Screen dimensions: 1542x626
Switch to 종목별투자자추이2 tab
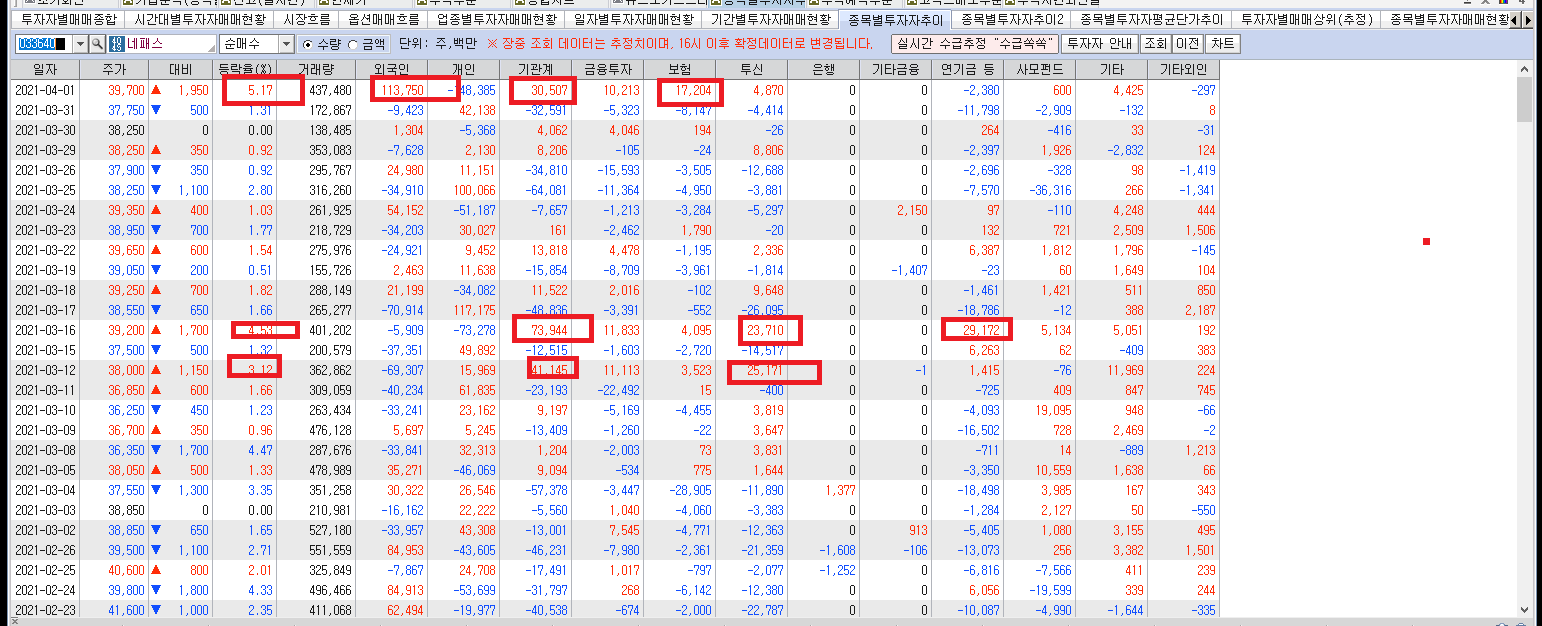[x=1010, y=19]
